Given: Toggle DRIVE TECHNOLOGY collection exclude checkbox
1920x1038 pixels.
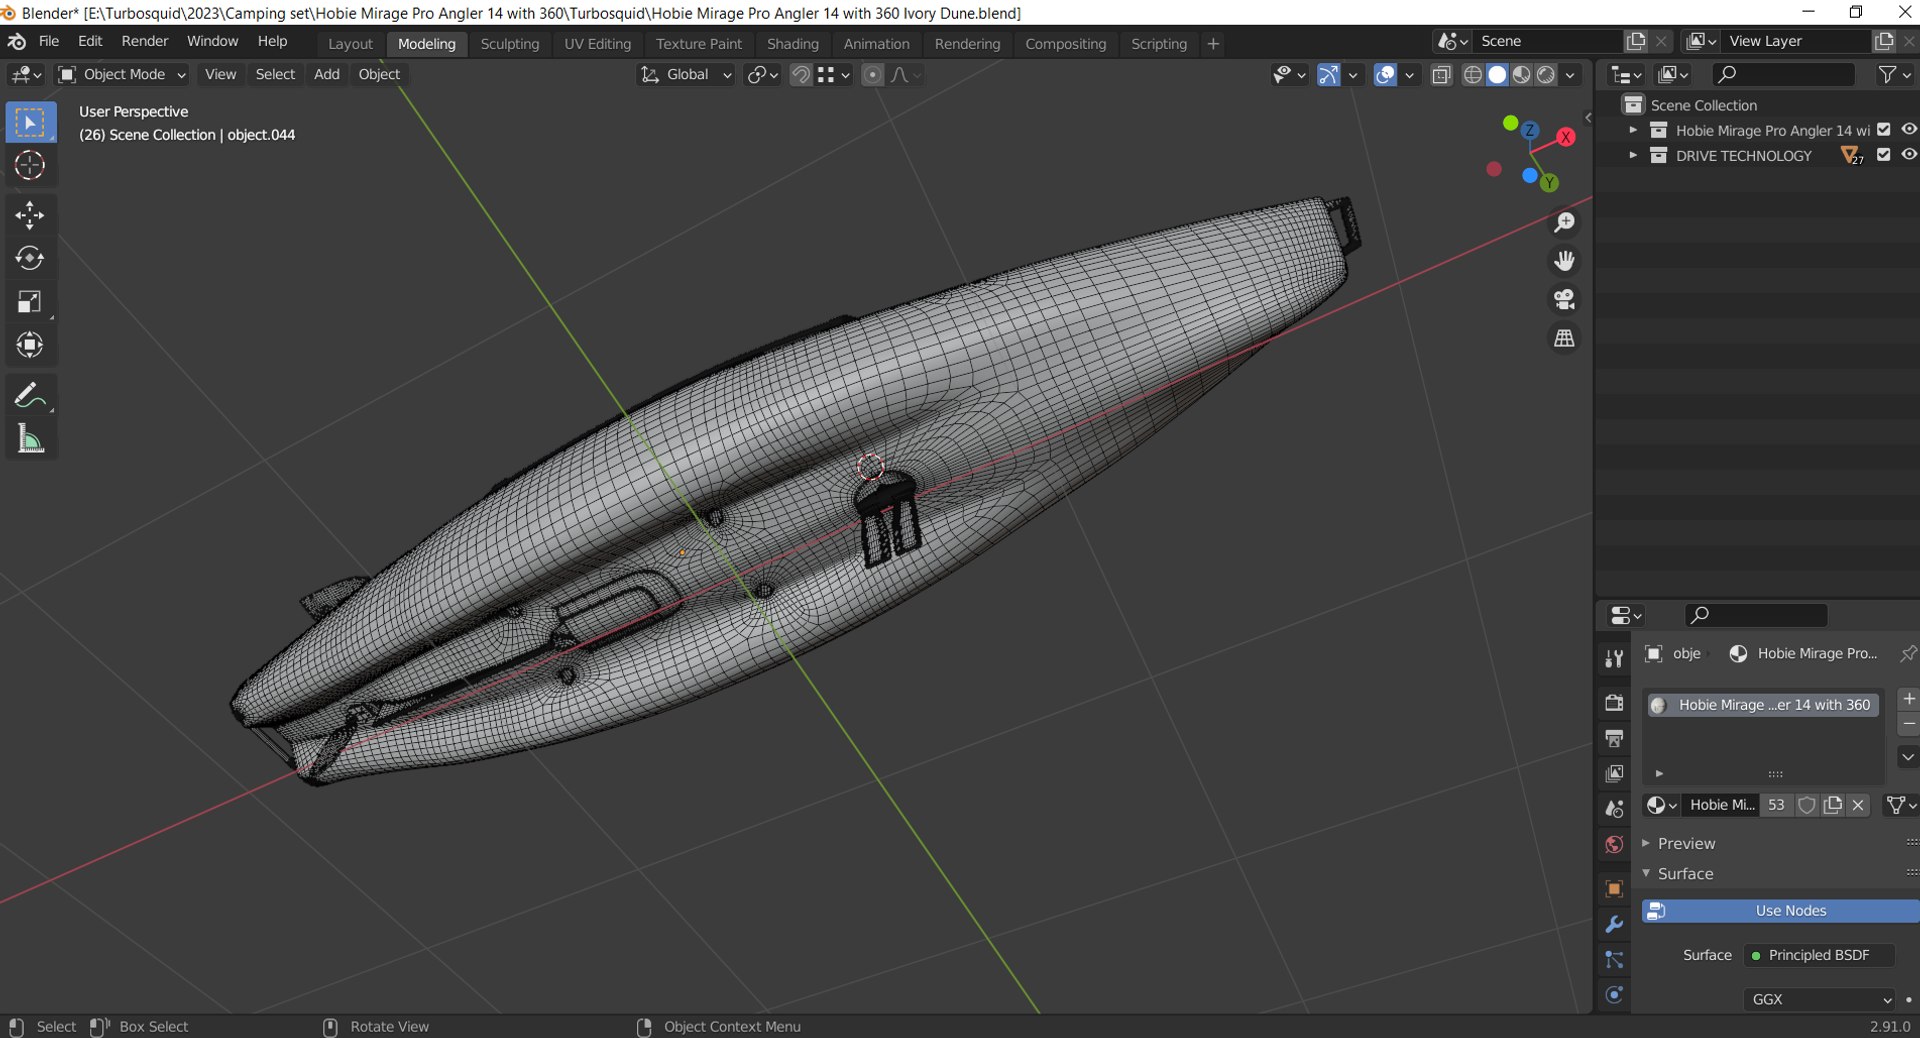Looking at the screenshot, I should coord(1884,155).
